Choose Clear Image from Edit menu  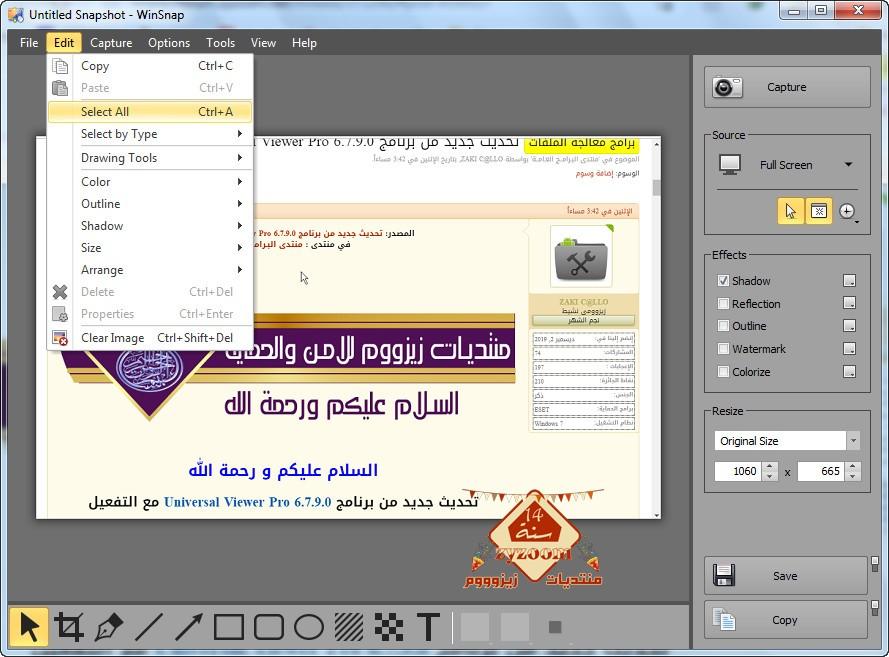pyautogui.click(x=150, y=338)
